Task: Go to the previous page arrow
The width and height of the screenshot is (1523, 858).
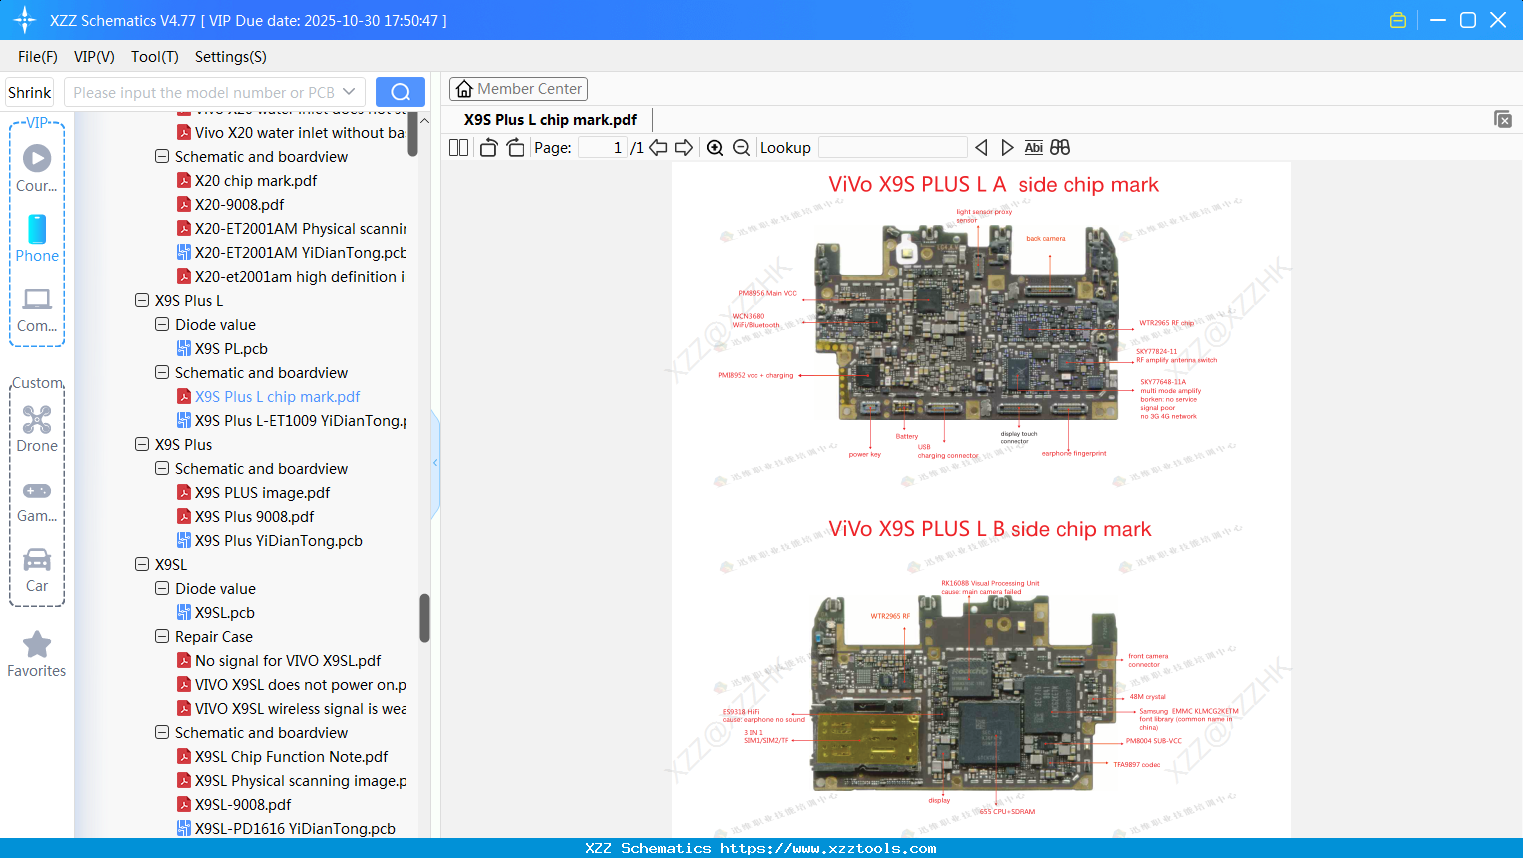Action: tap(658, 148)
